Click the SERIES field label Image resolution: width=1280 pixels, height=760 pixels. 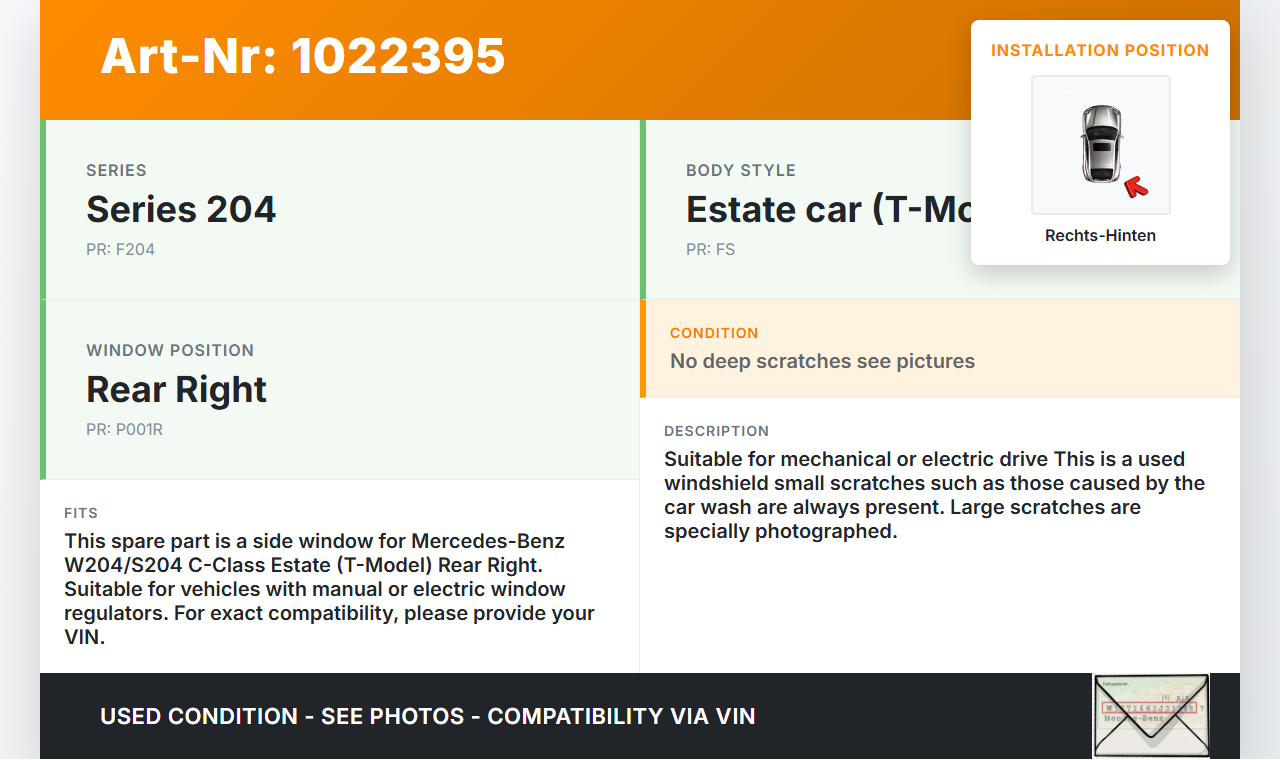click(116, 171)
